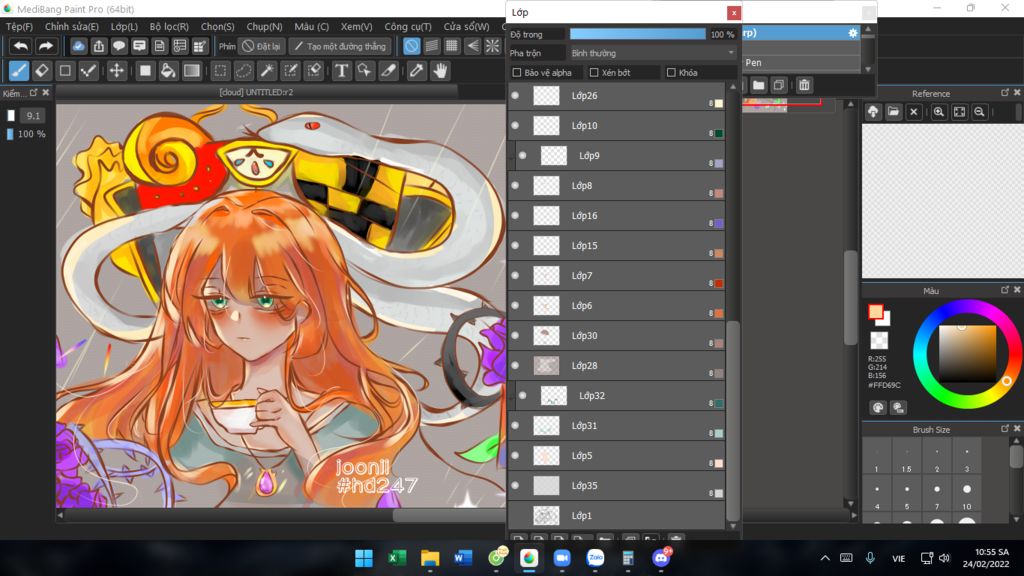The height and width of the screenshot is (576, 1024).
Task: Select the Text tool
Action: [x=342, y=71]
